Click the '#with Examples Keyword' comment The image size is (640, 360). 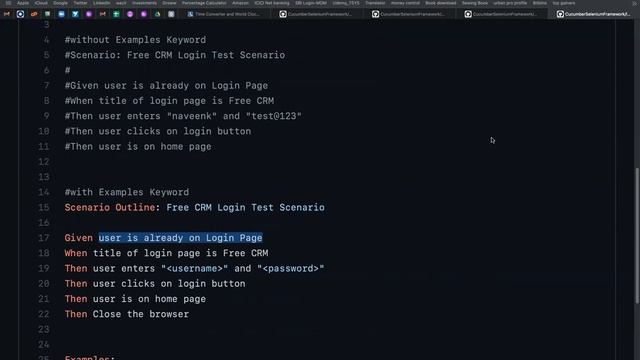pyautogui.click(x=127, y=192)
